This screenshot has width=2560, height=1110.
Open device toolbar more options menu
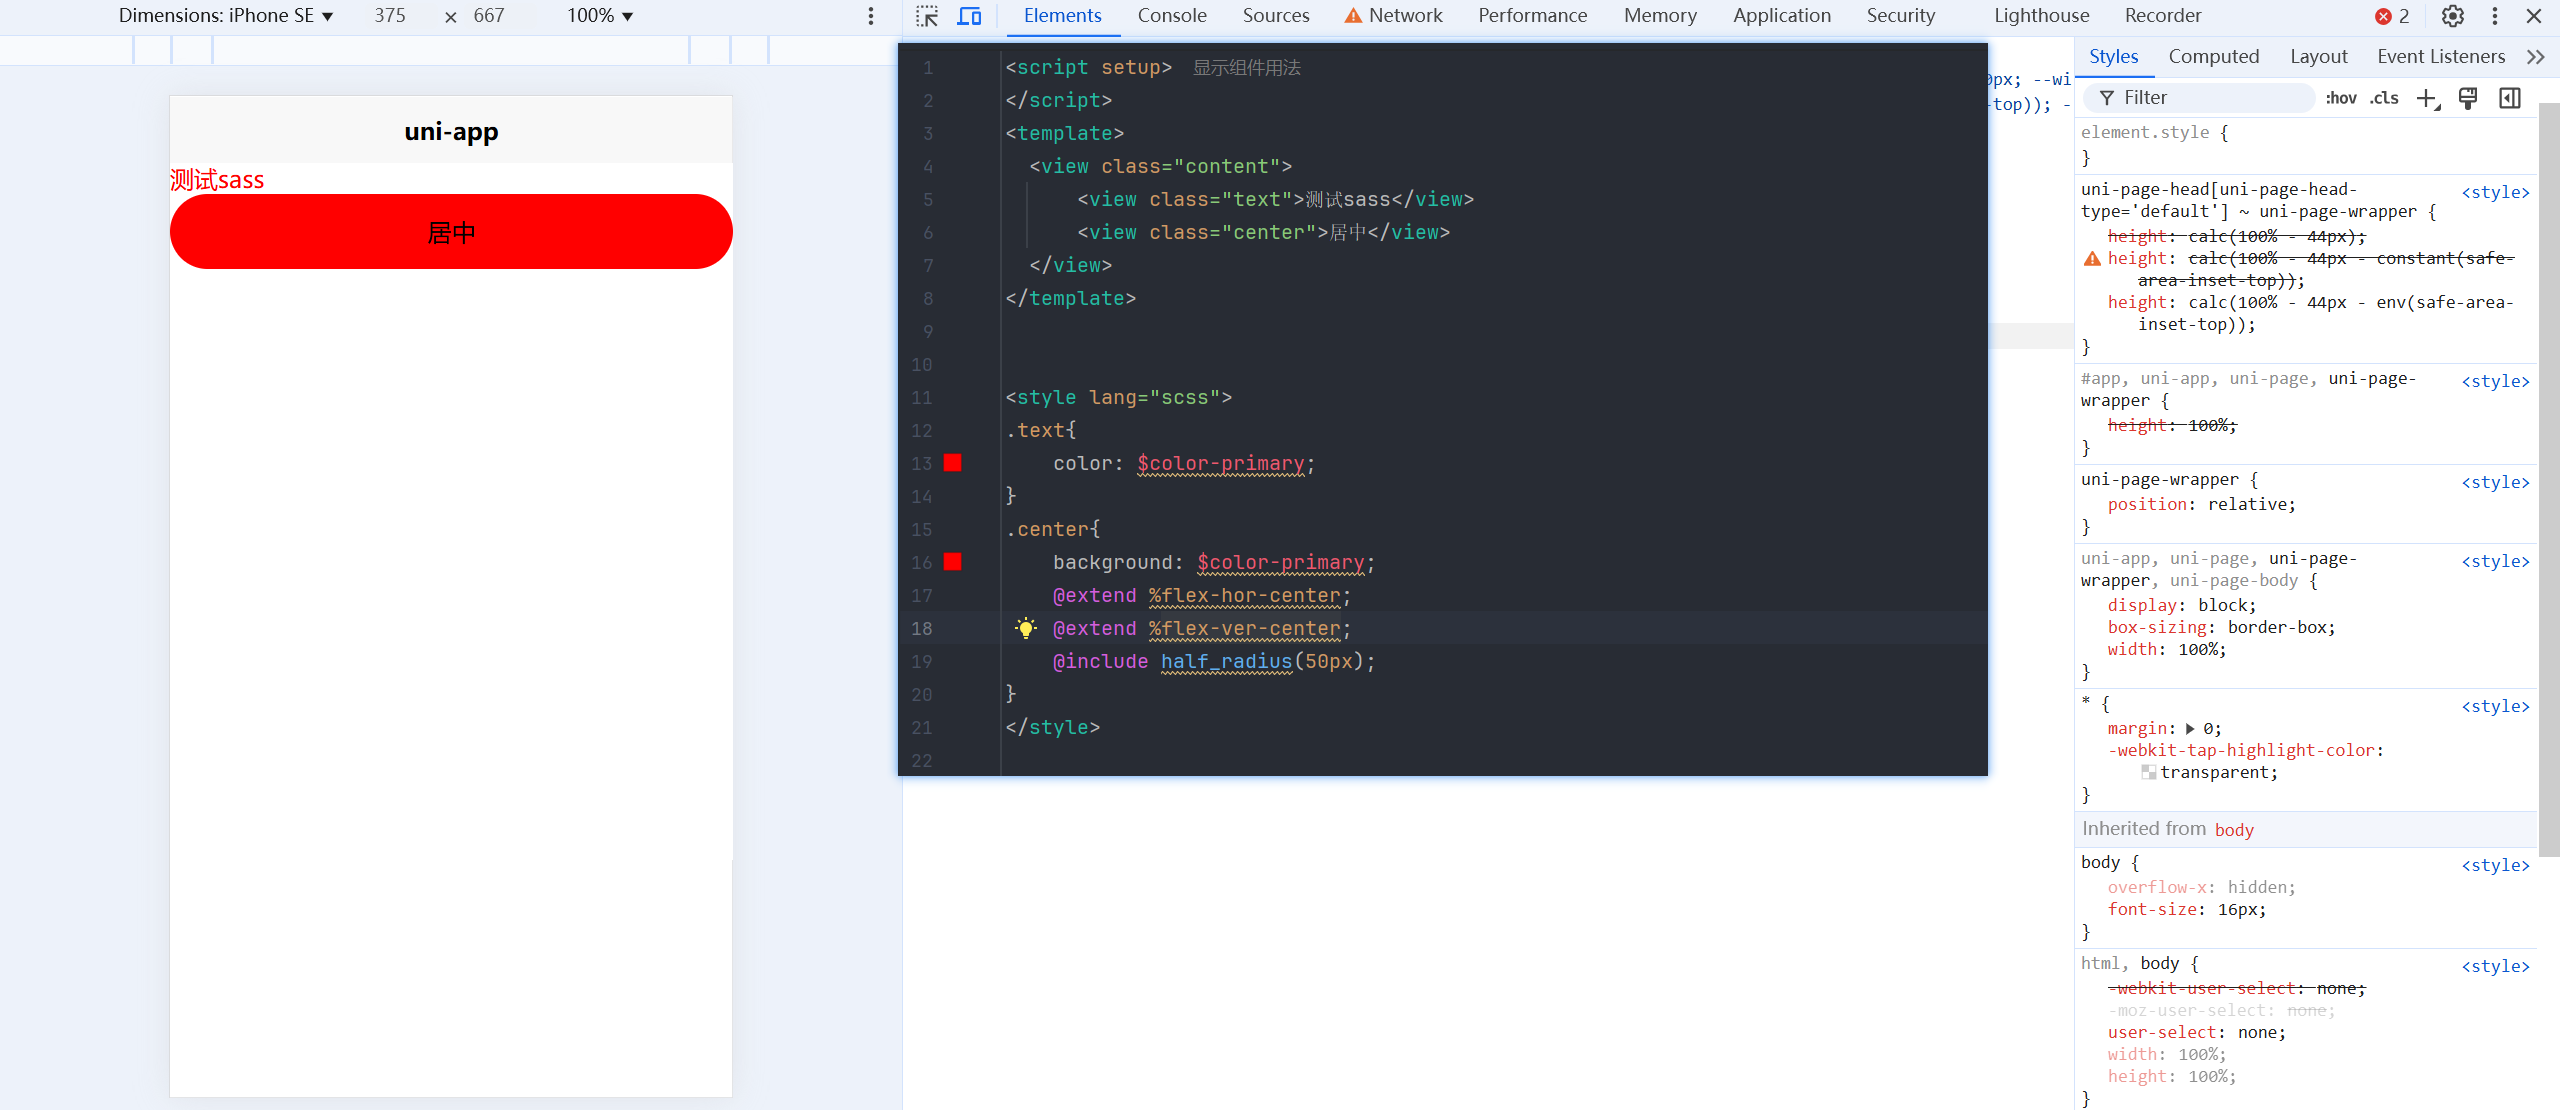pos(871,16)
